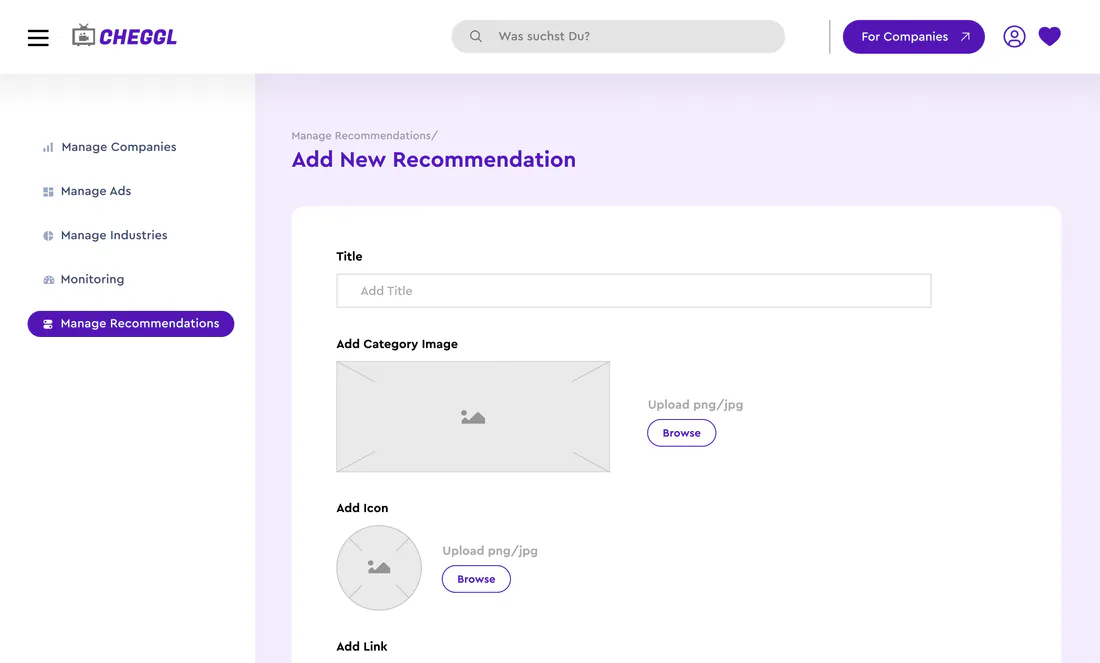Focus the Was suchst Du? search field
1100x663 pixels.
pyautogui.click(x=617, y=36)
